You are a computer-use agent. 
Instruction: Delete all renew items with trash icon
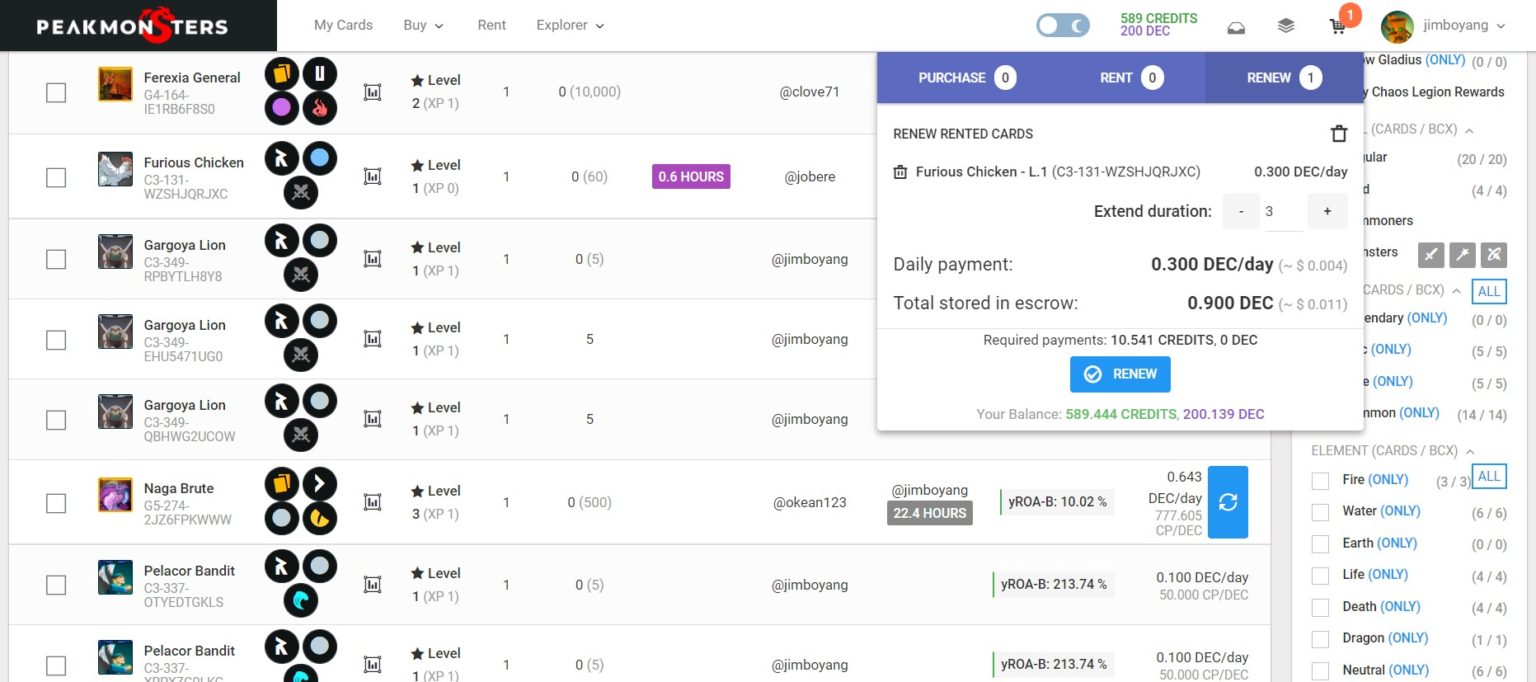[1338, 134]
